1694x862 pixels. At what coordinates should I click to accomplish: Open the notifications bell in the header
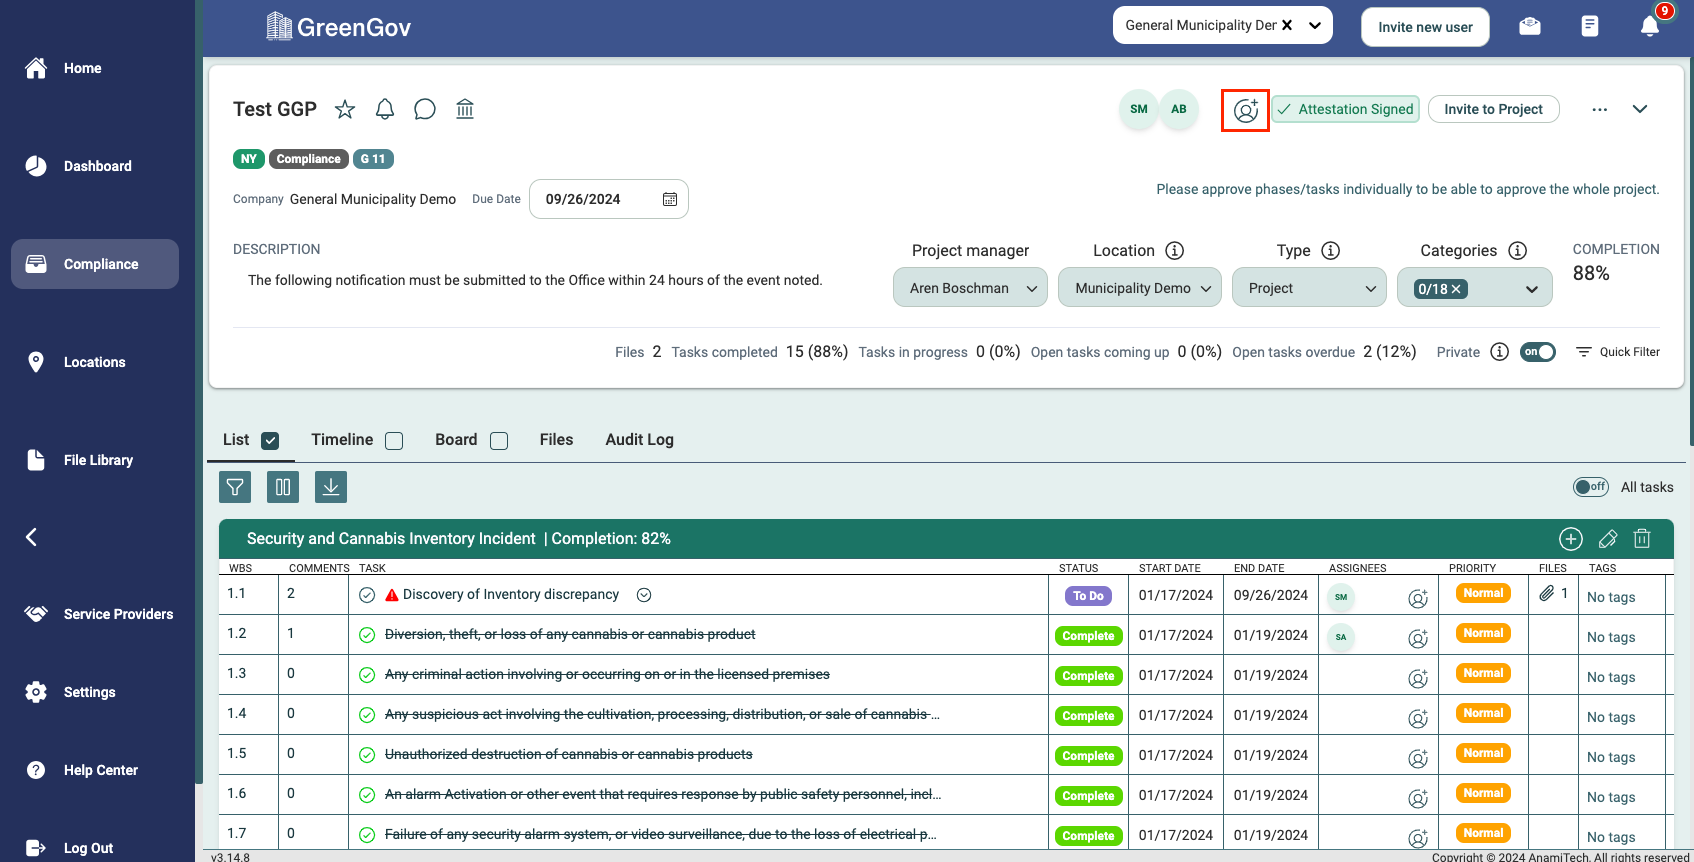point(1650,27)
